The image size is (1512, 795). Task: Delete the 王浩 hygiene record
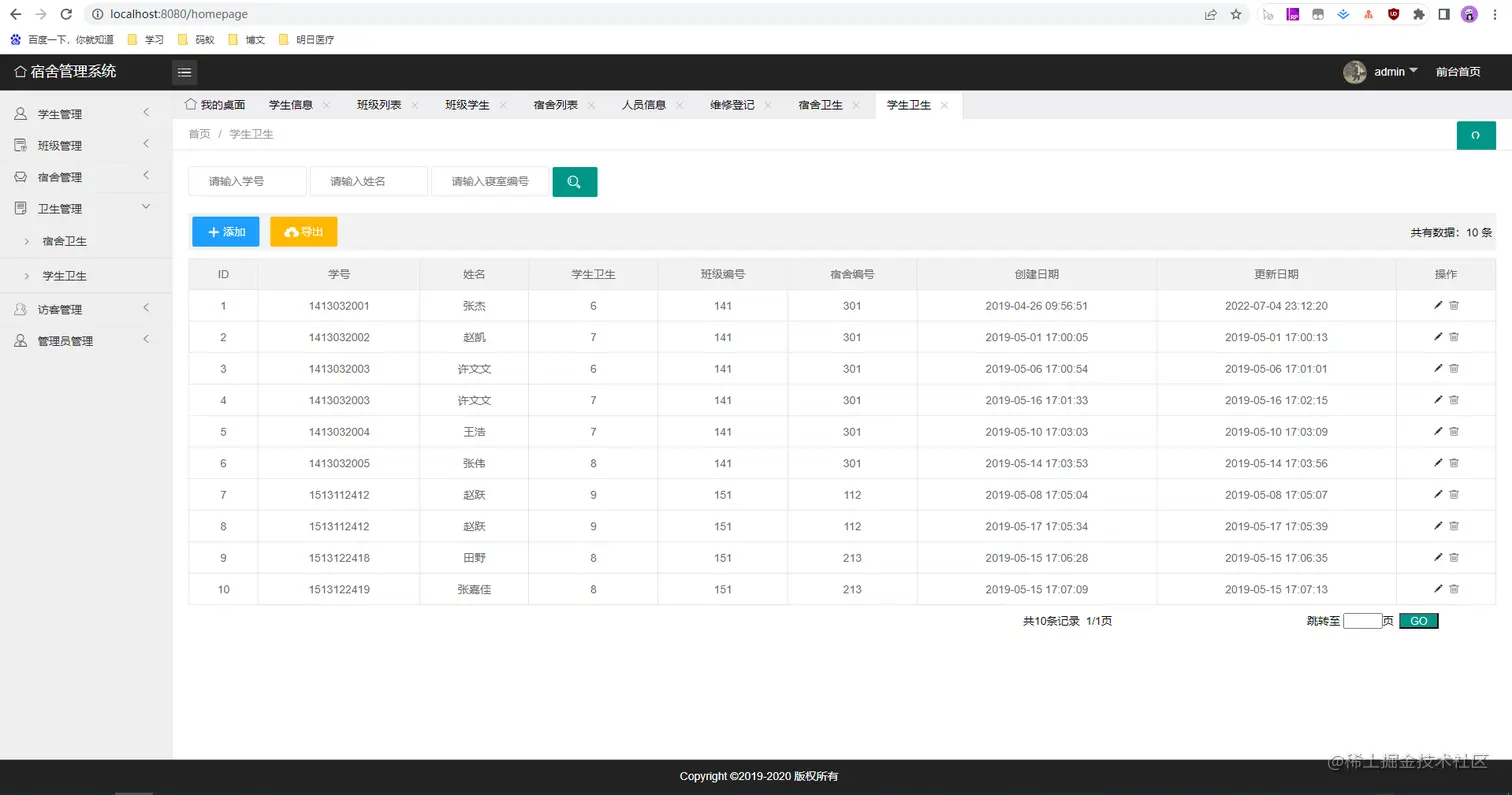(1454, 431)
